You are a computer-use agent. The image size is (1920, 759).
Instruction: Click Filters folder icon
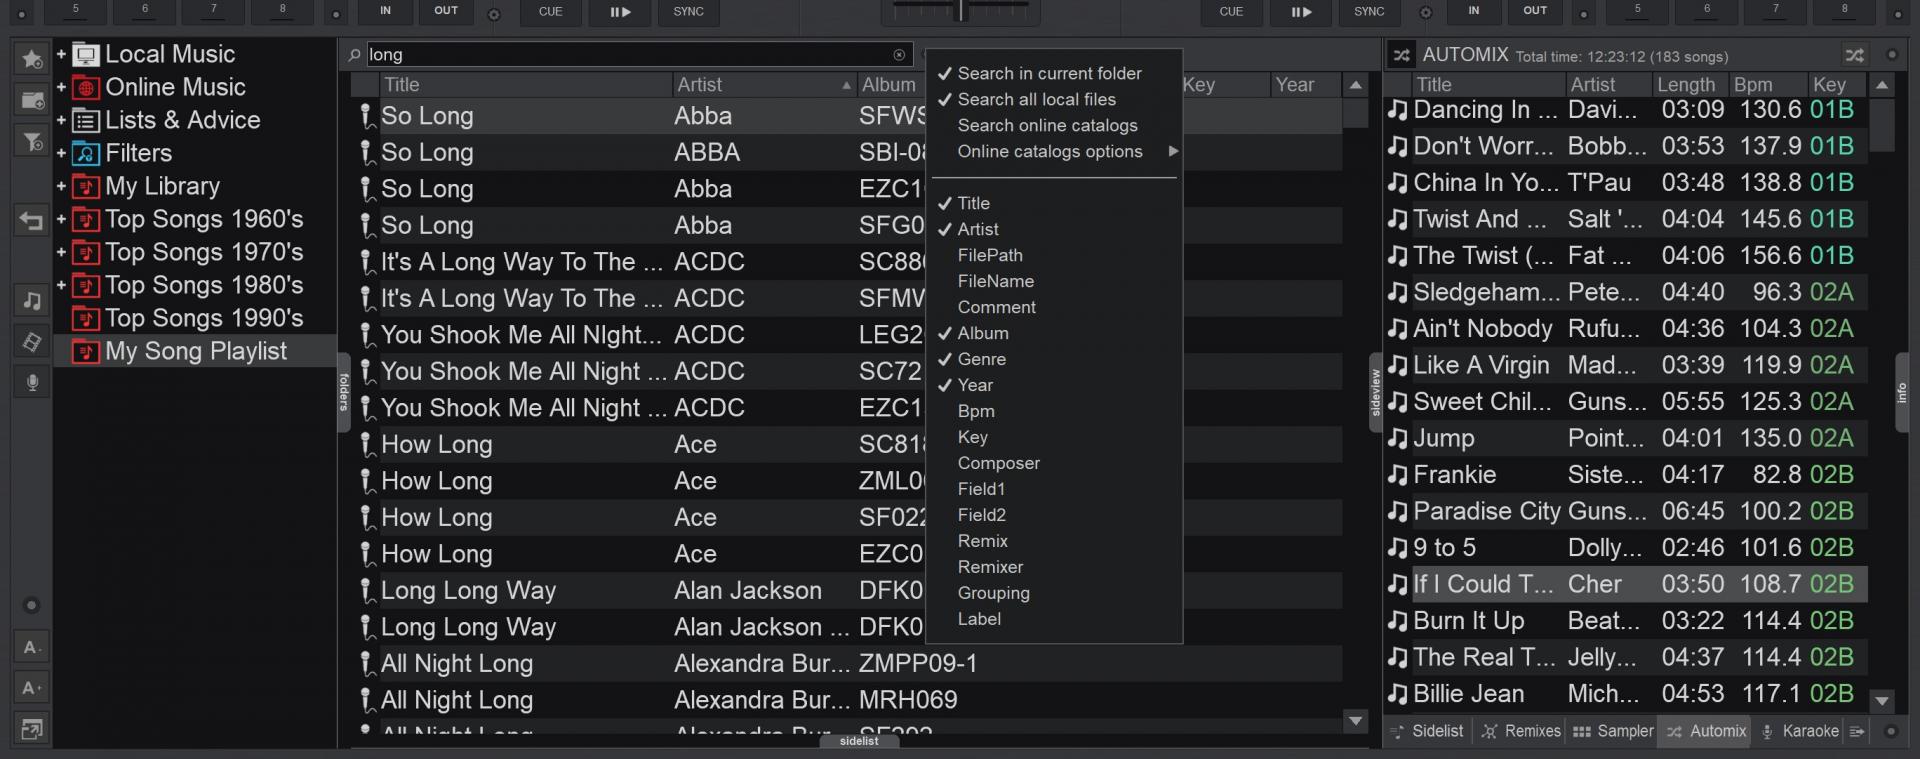86,154
